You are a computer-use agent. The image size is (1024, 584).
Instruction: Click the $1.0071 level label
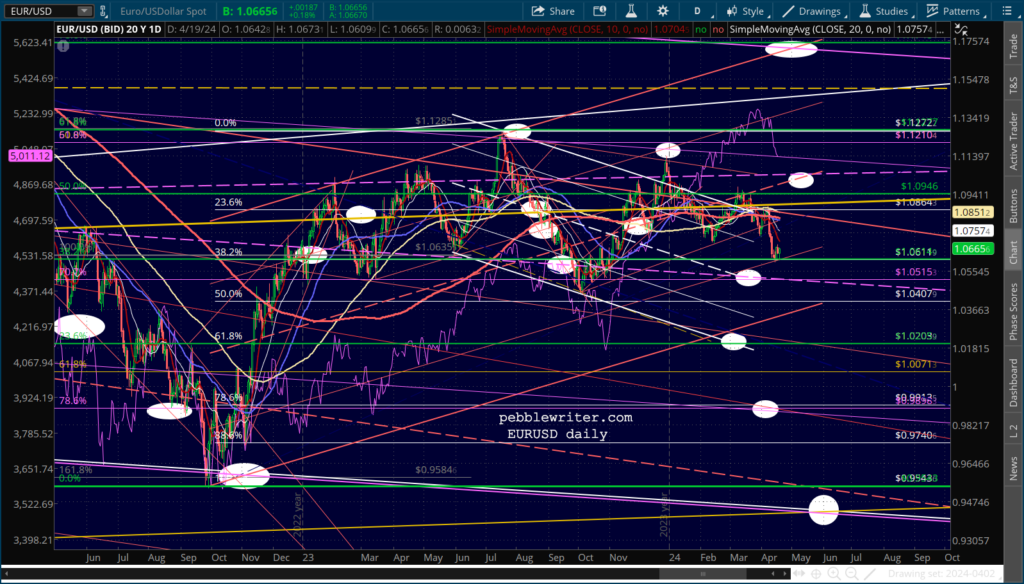pos(916,364)
